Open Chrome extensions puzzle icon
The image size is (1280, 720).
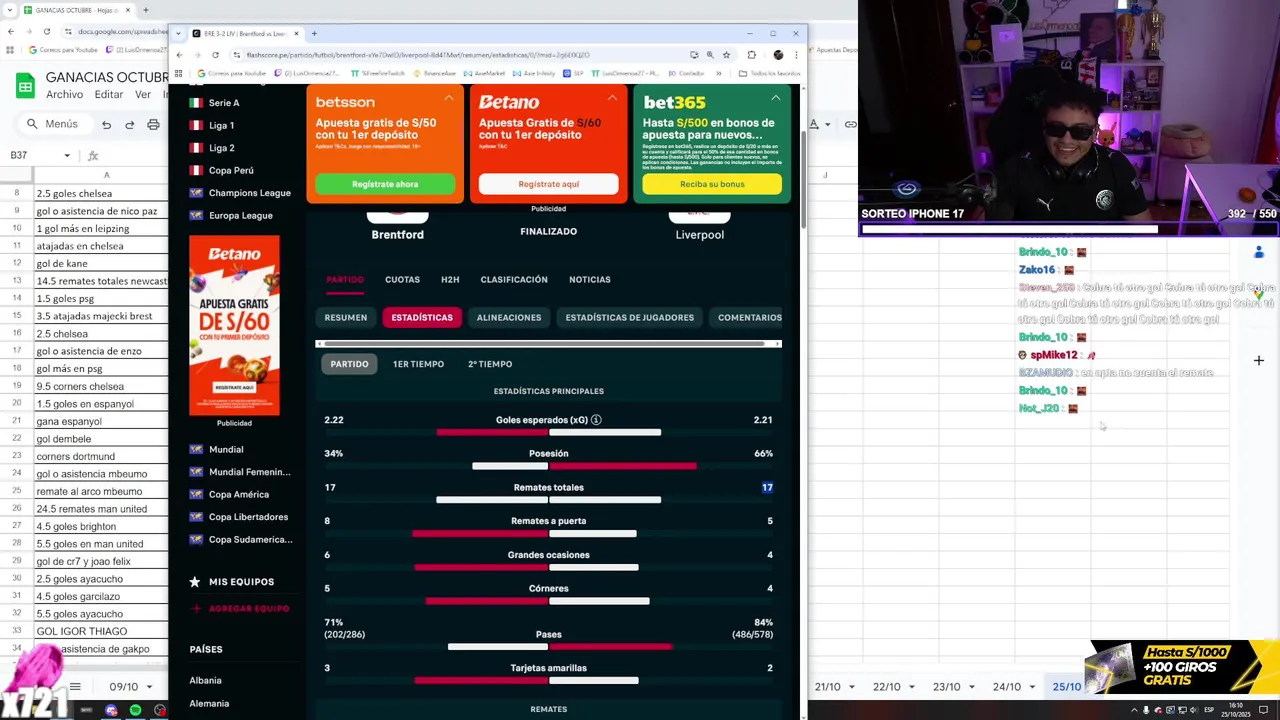(752, 55)
